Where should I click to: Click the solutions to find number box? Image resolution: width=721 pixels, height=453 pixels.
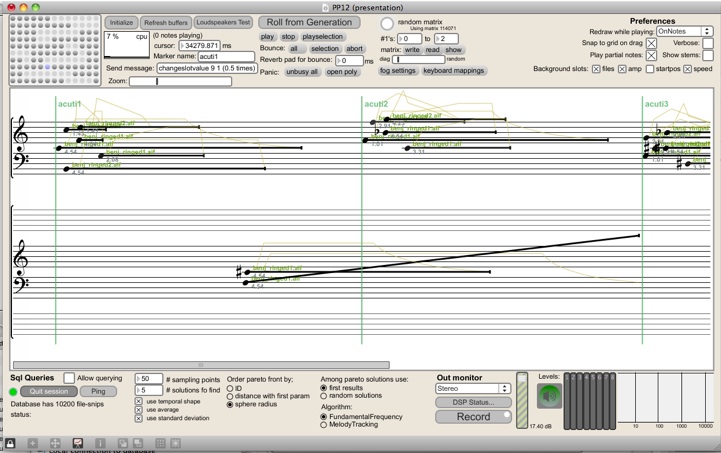coord(149,390)
